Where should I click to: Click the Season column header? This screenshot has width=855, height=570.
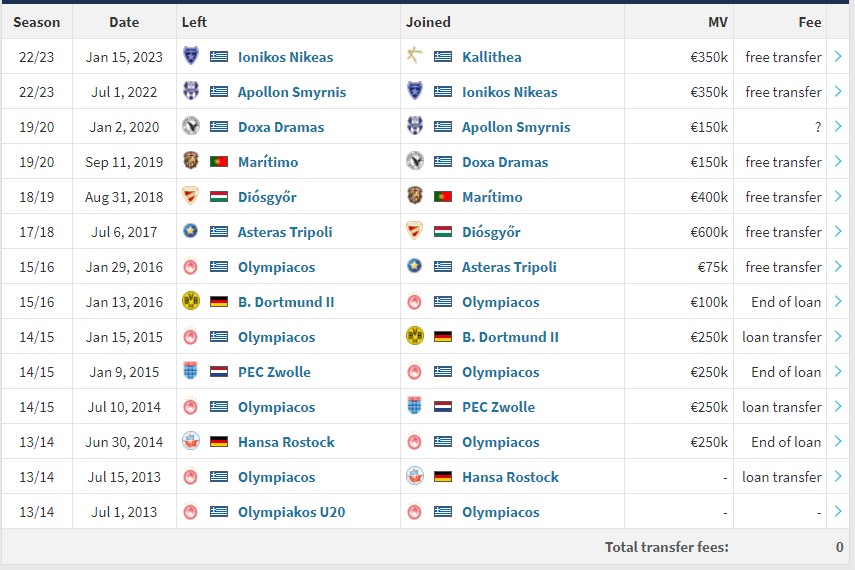37,22
